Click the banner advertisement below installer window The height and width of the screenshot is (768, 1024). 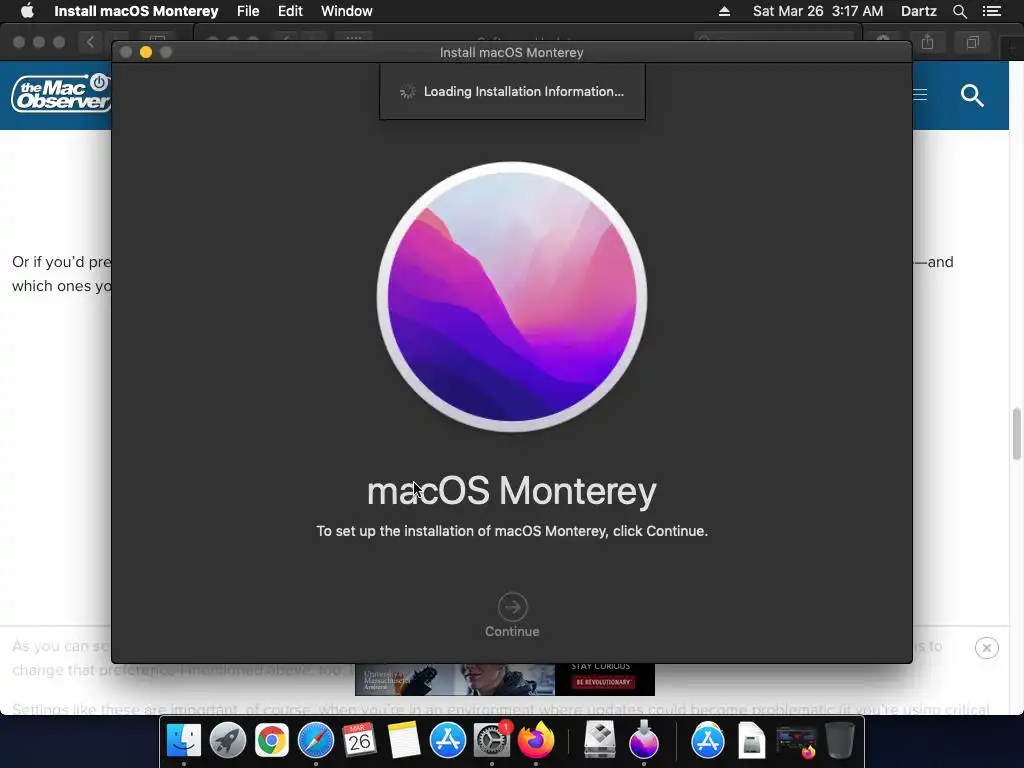click(505, 679)
